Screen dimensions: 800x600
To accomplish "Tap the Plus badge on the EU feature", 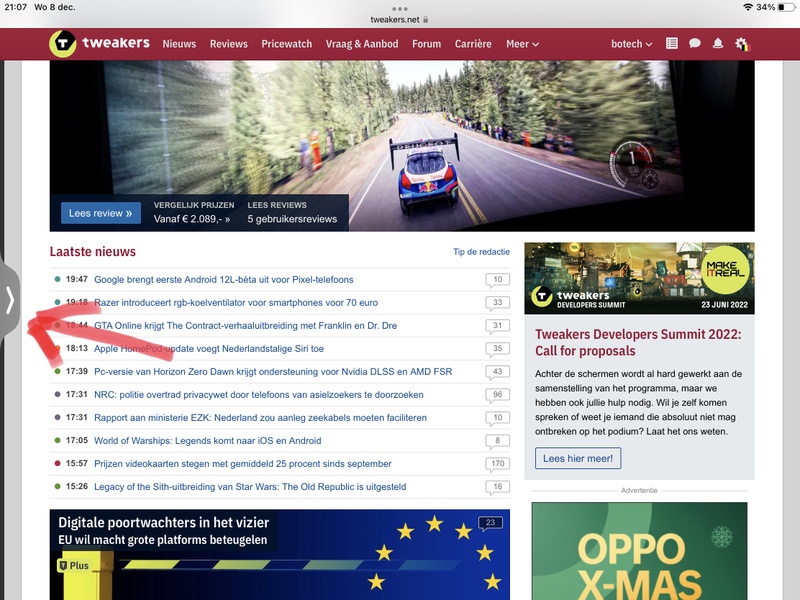I will [x=74, y=565].
